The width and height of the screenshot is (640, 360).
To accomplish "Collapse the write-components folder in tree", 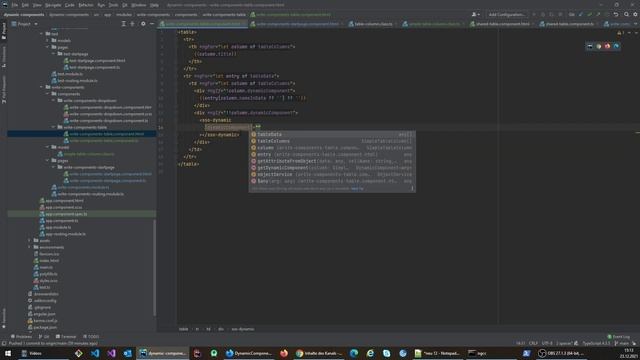I will pos(42,87).
